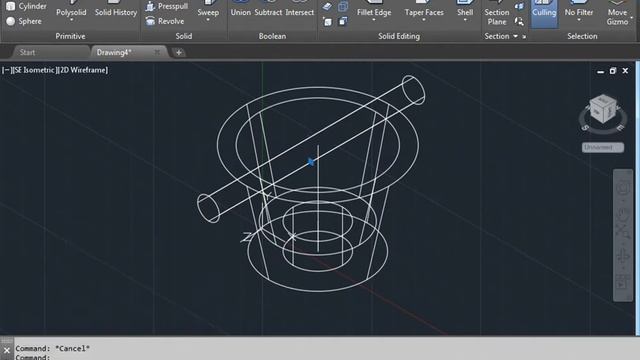Minimize the drawing viewport window
640x360 pixels.
click(600, 71)
